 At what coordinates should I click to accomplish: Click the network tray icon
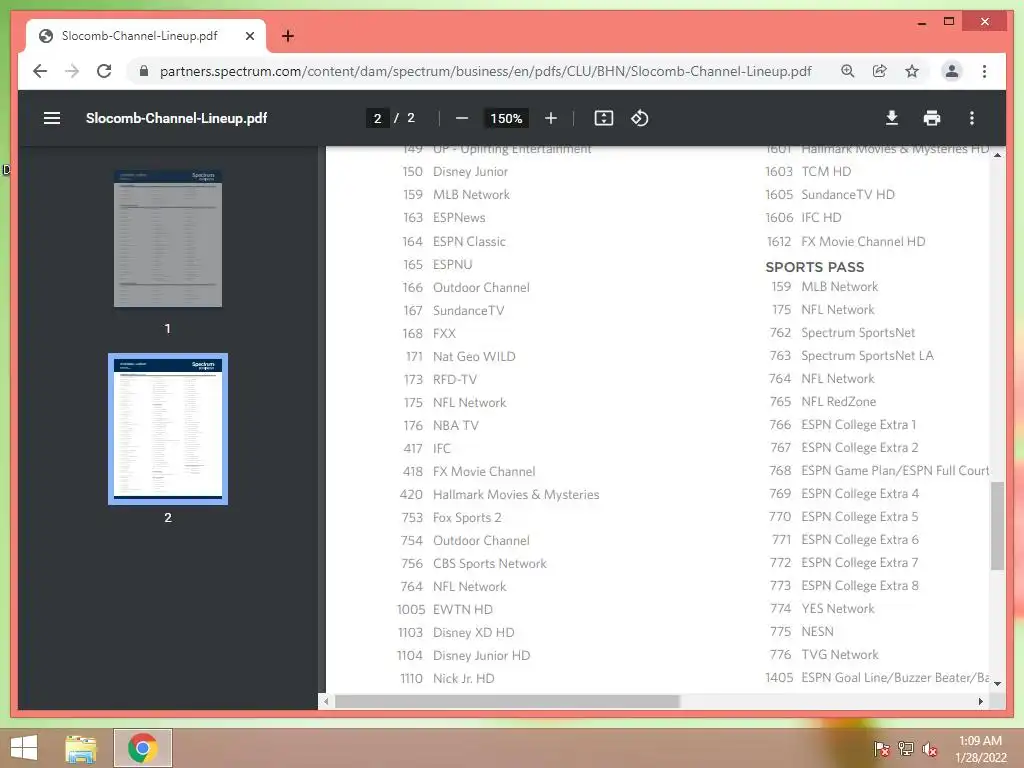click(x=906, y=748)
